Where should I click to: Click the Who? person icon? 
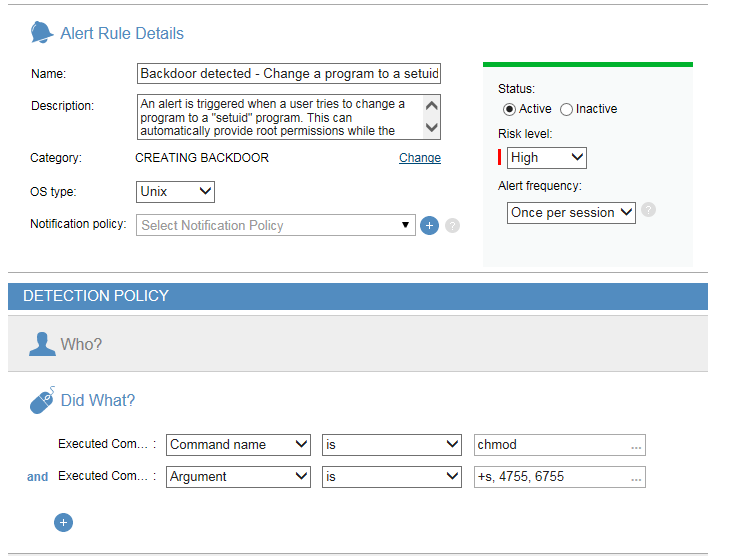tap(42, 344)
